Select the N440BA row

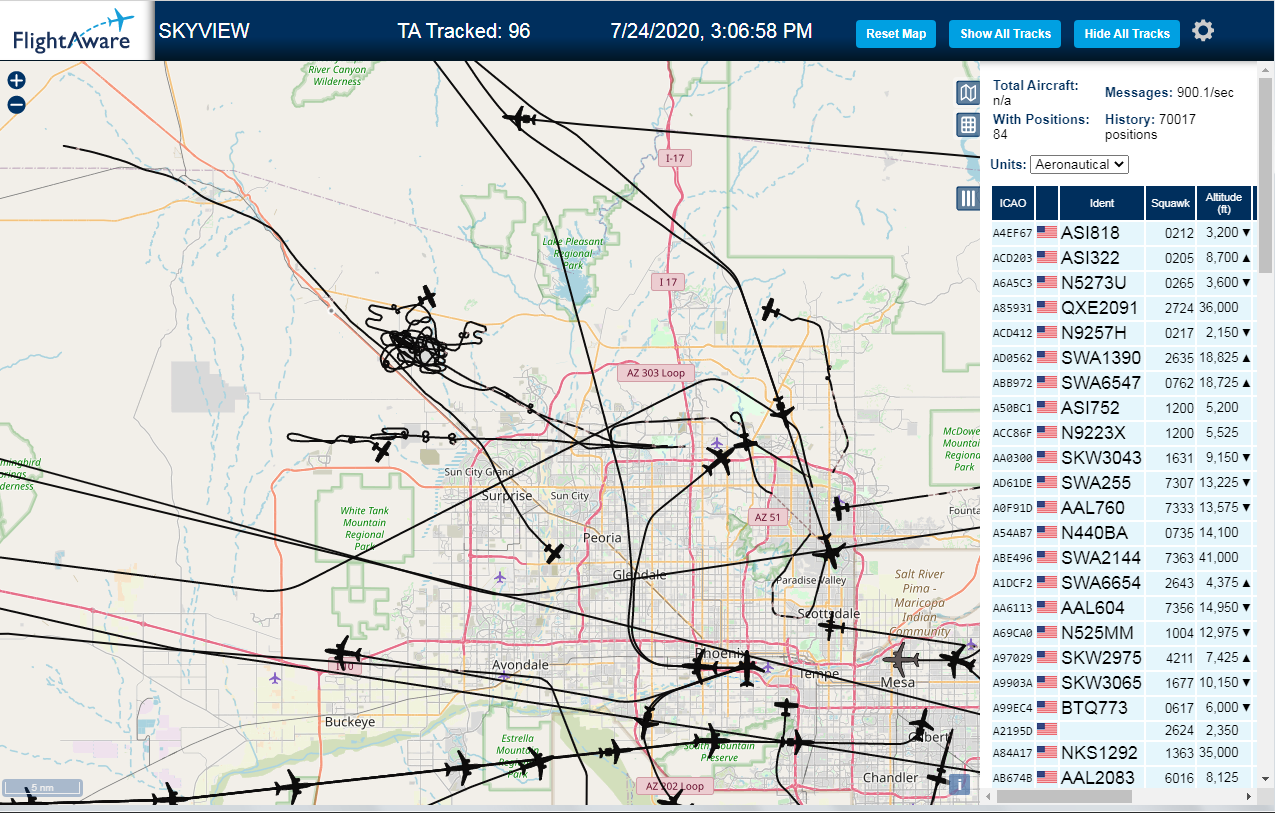[x=1122, y=532]
